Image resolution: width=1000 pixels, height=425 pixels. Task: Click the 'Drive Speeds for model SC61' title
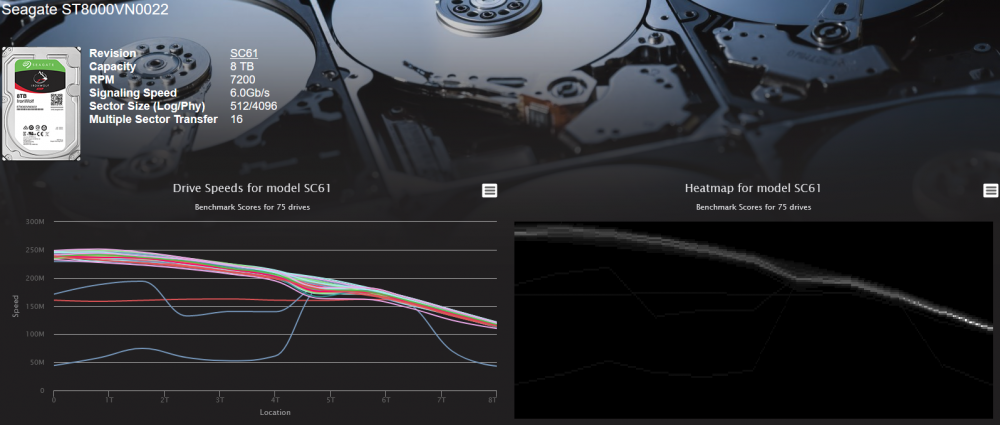[x=252, y=188]
